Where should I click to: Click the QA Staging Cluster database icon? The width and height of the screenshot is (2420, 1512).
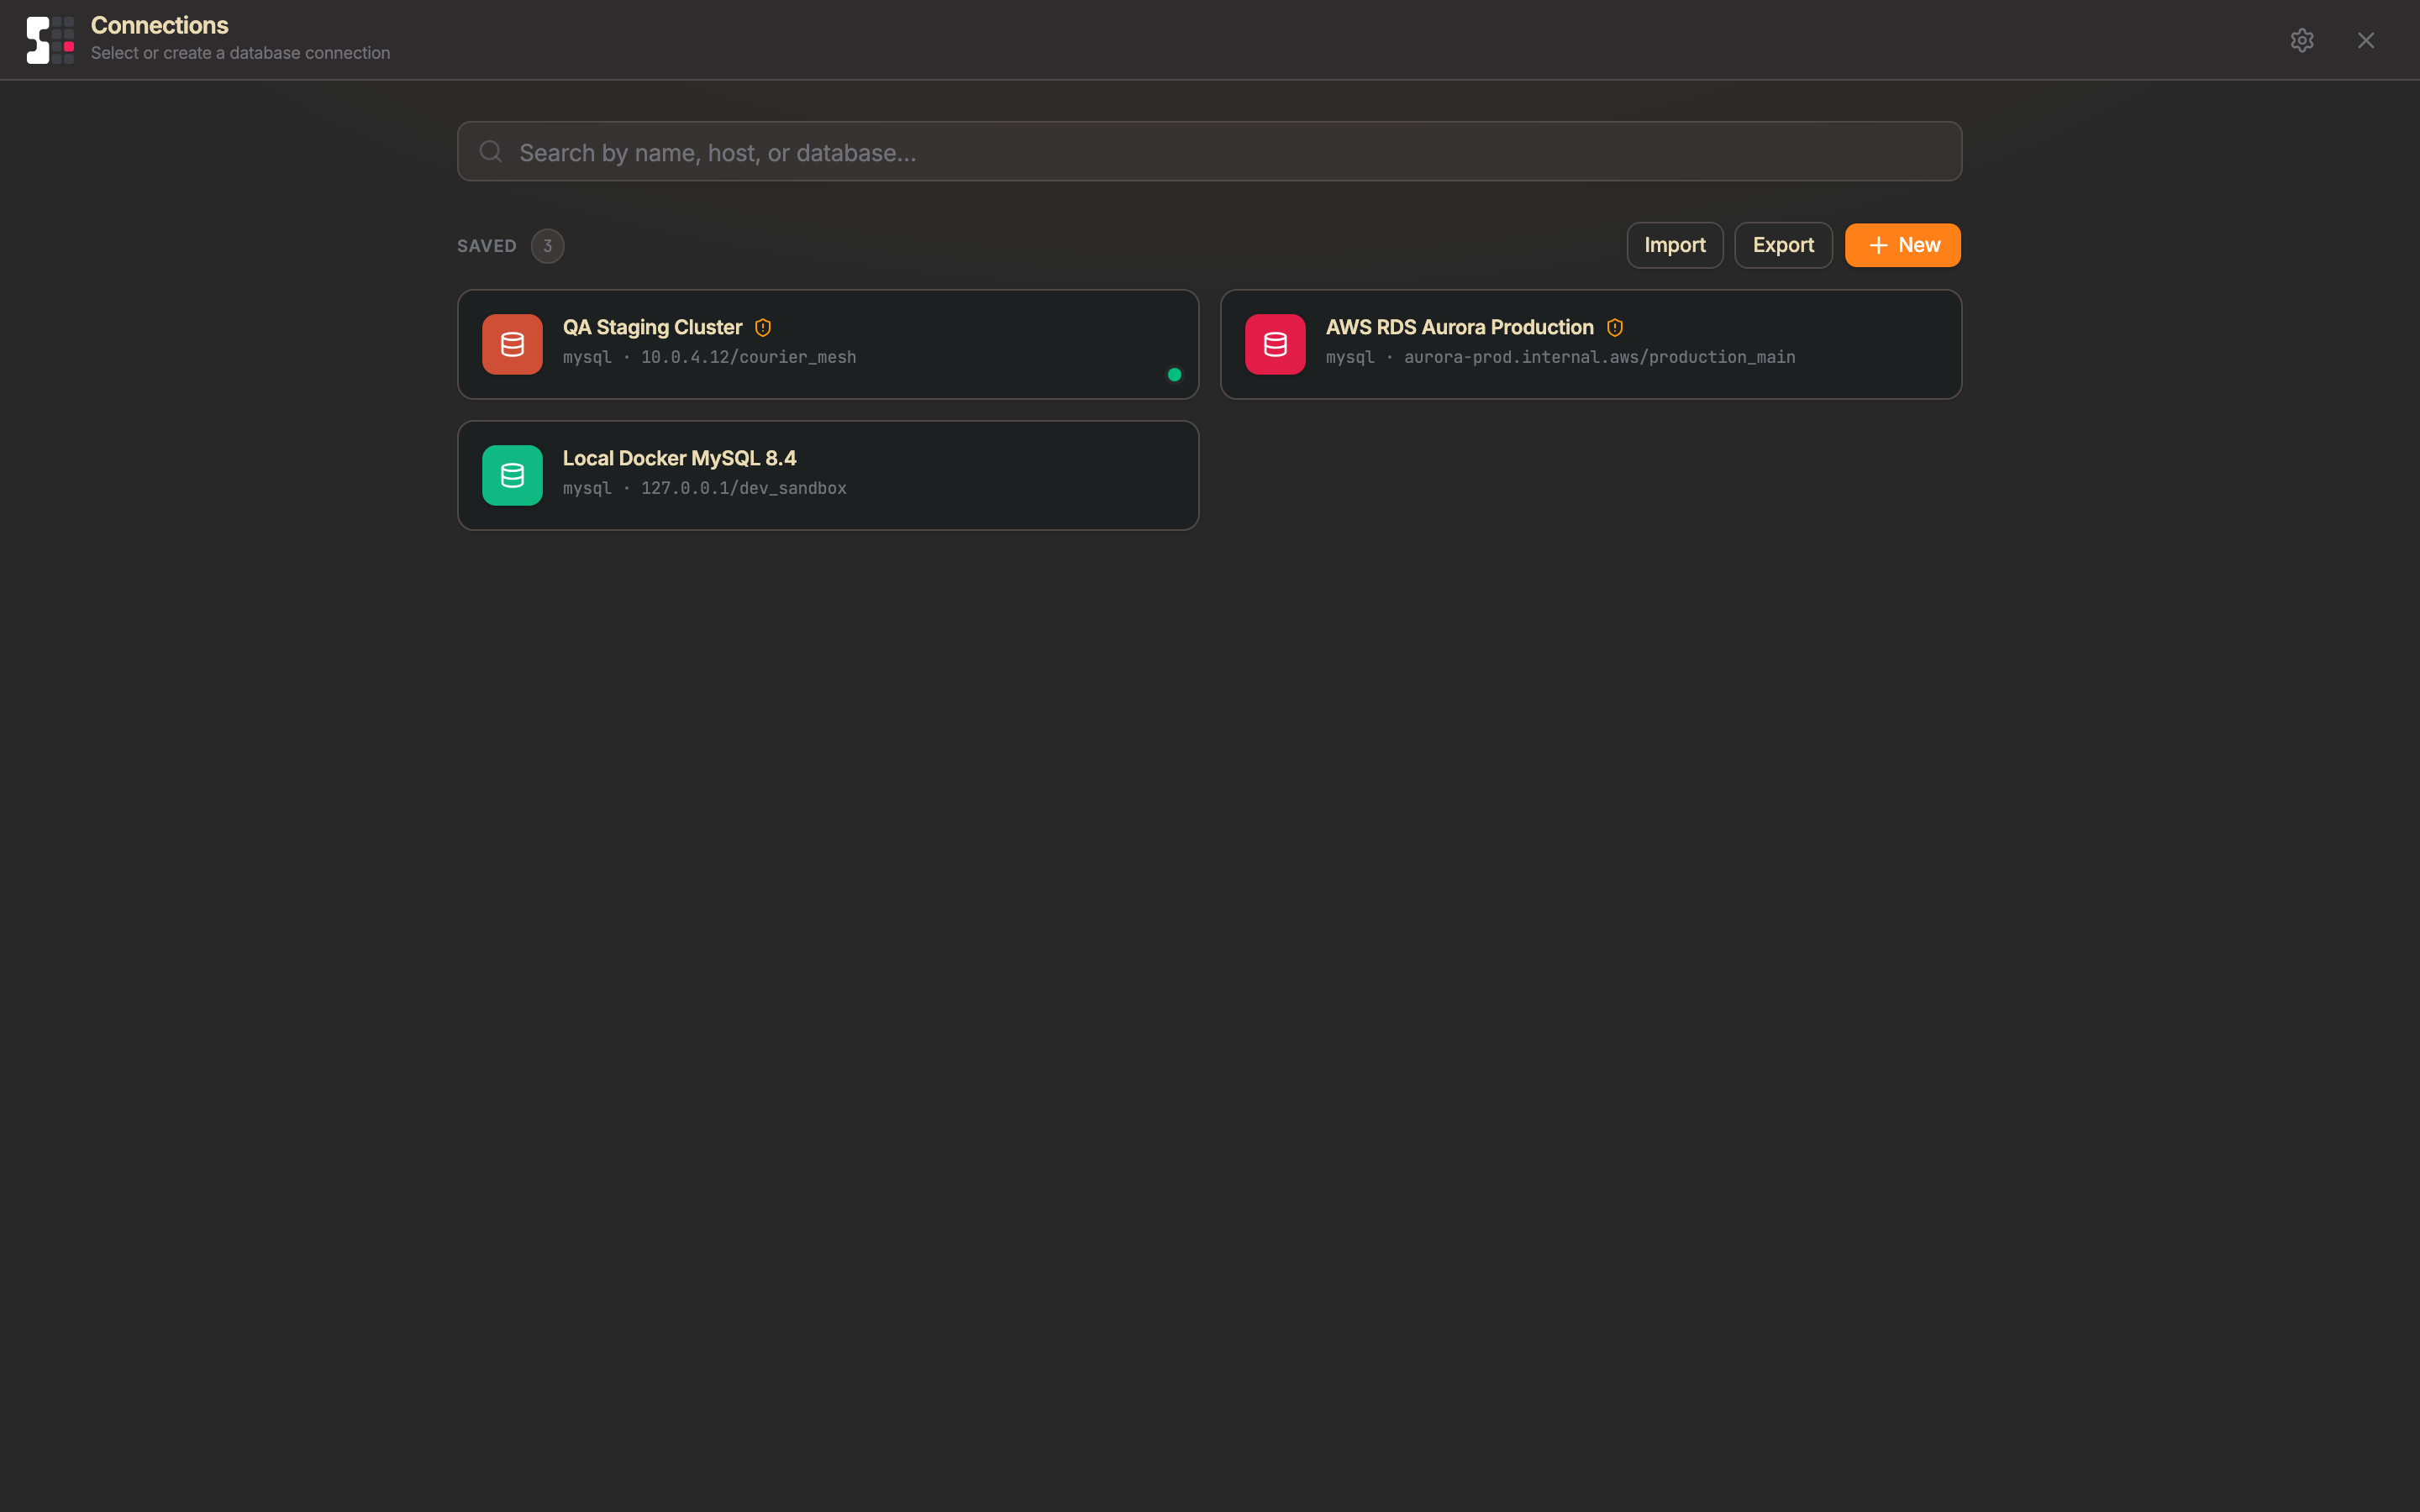(512, 344)
